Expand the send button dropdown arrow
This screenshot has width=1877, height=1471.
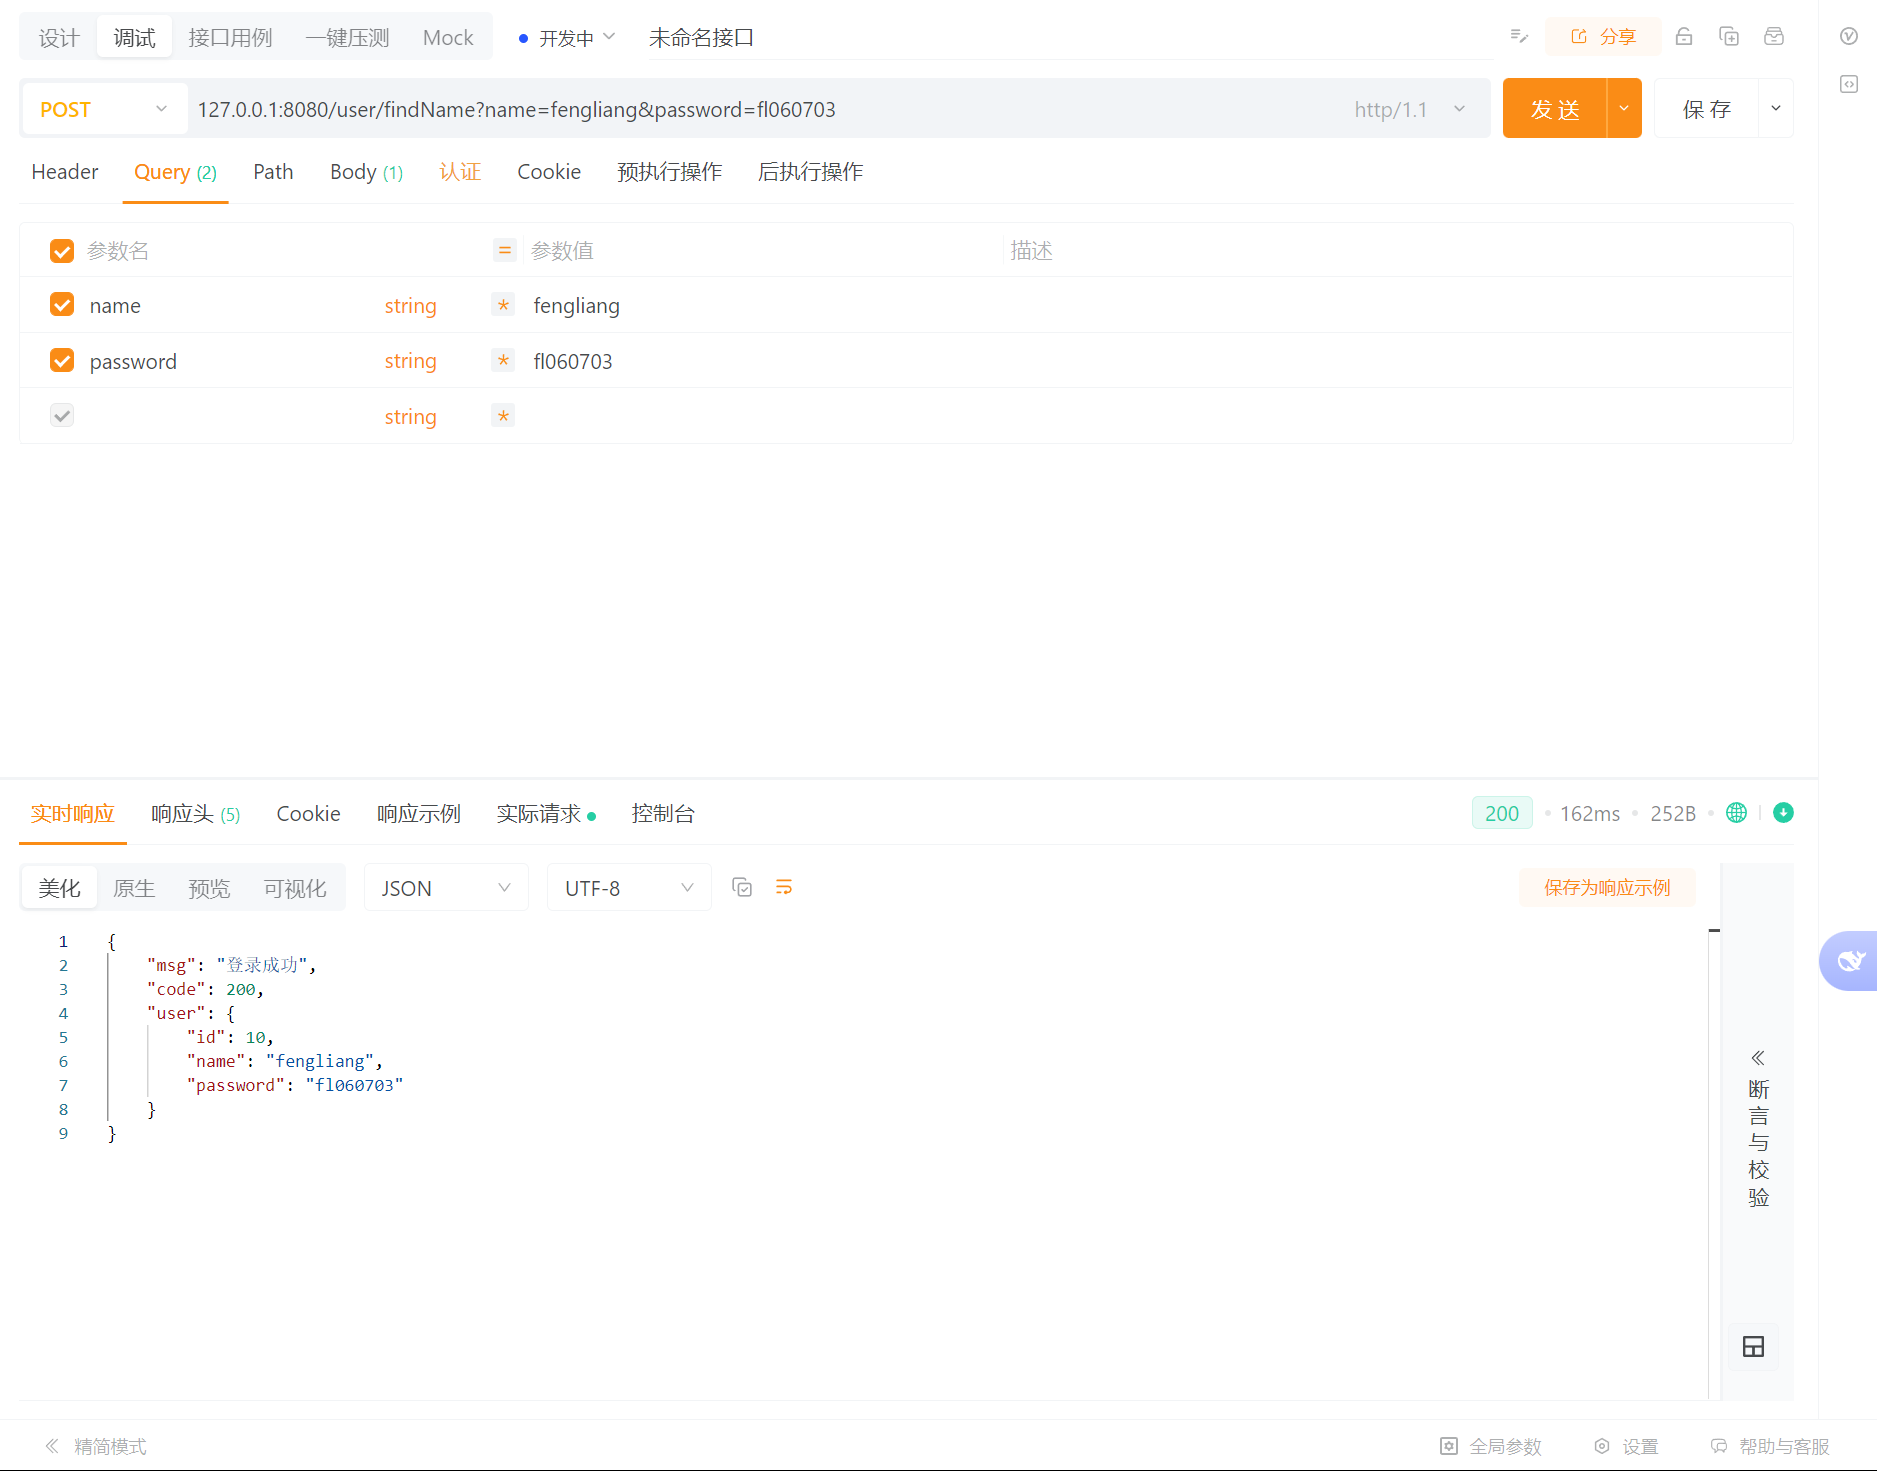(1624, 108)
